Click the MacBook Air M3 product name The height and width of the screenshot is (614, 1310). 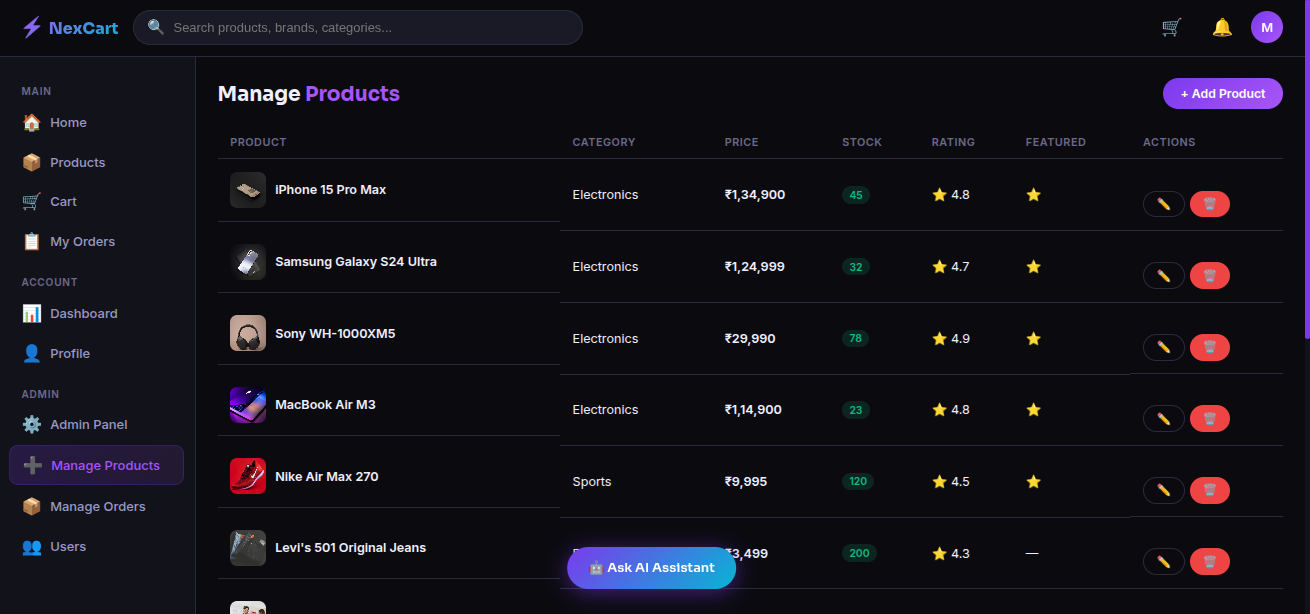[325, 405]
